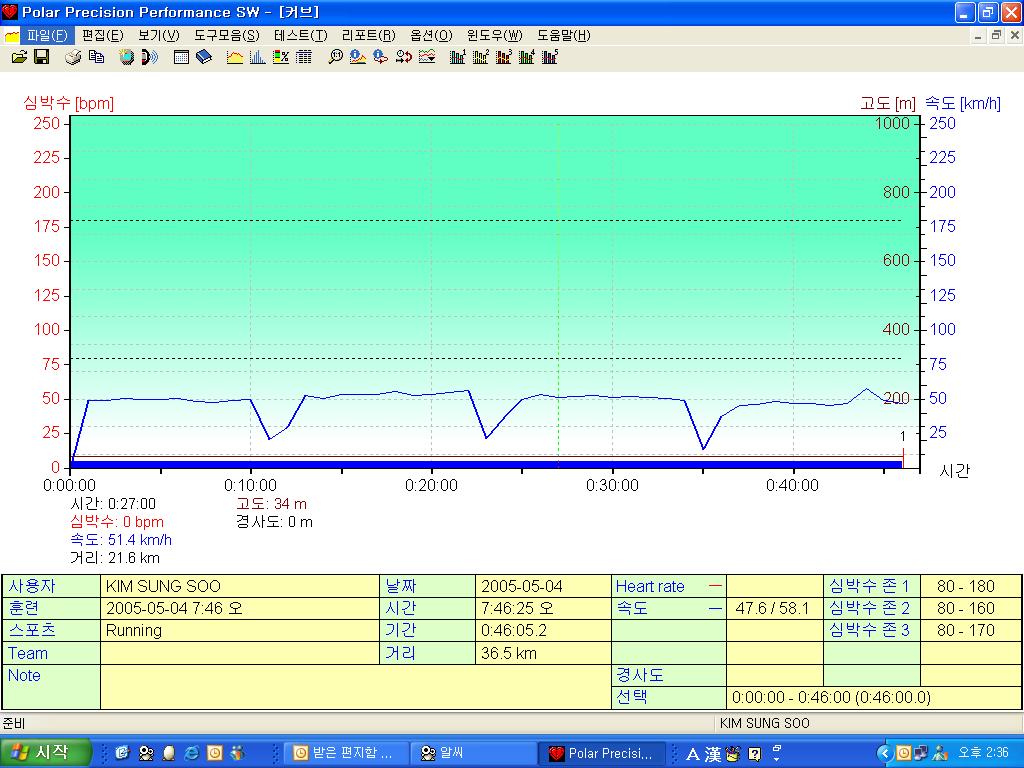The width and height of the screenshot is (1024, 768).
Task: Open the 리포트(R) menu
Action: pos(368,35)
